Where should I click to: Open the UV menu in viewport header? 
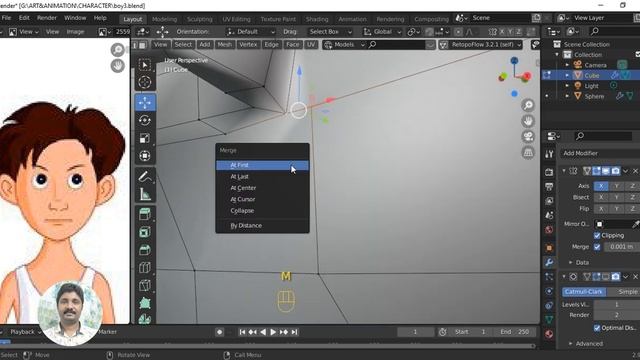(311, 44)
